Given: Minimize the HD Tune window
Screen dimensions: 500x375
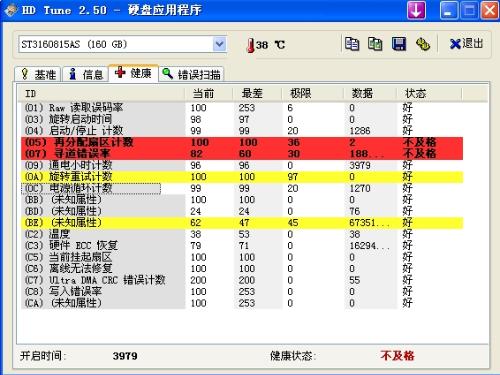Looking at the screenshot, I should click(449, 10).
